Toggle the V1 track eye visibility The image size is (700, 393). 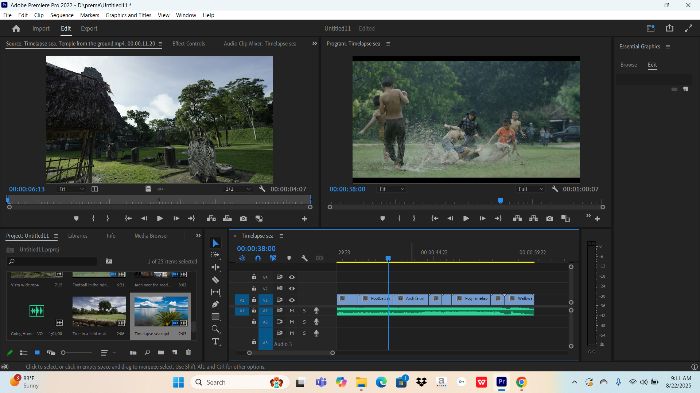(292, 300)
